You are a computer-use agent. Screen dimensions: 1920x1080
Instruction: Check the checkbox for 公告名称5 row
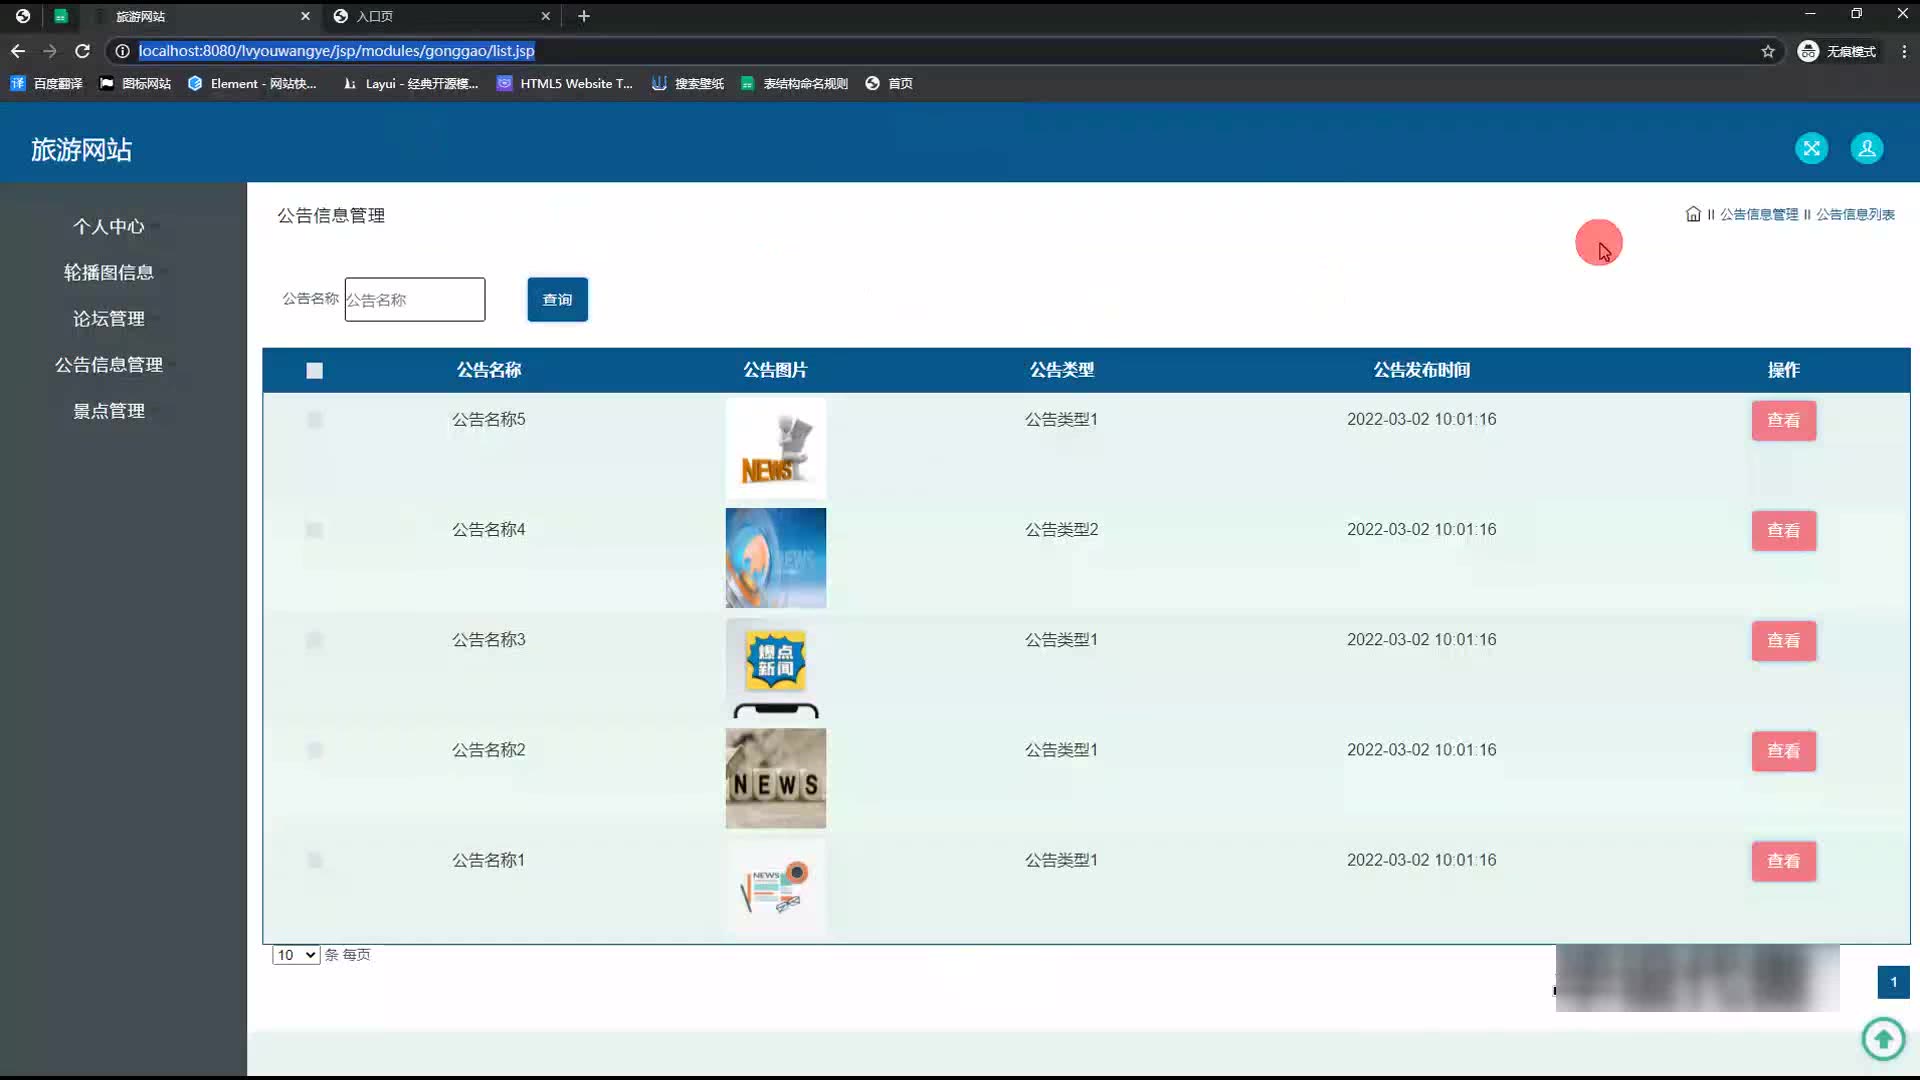pyautogui.click(x=314, y=420)
